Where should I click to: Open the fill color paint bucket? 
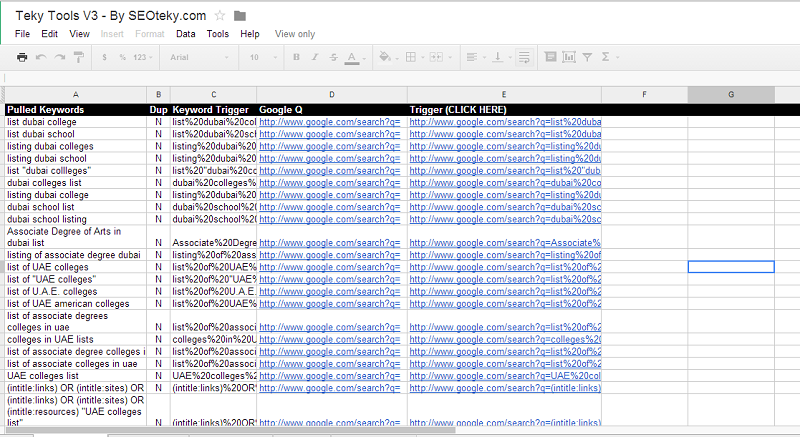click(x=385, y=57)
